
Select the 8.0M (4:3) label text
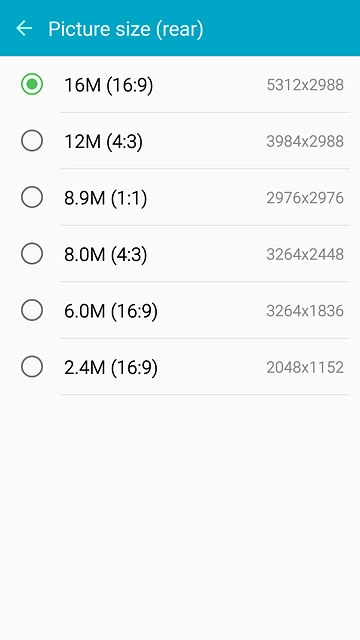tap(106, 255)
